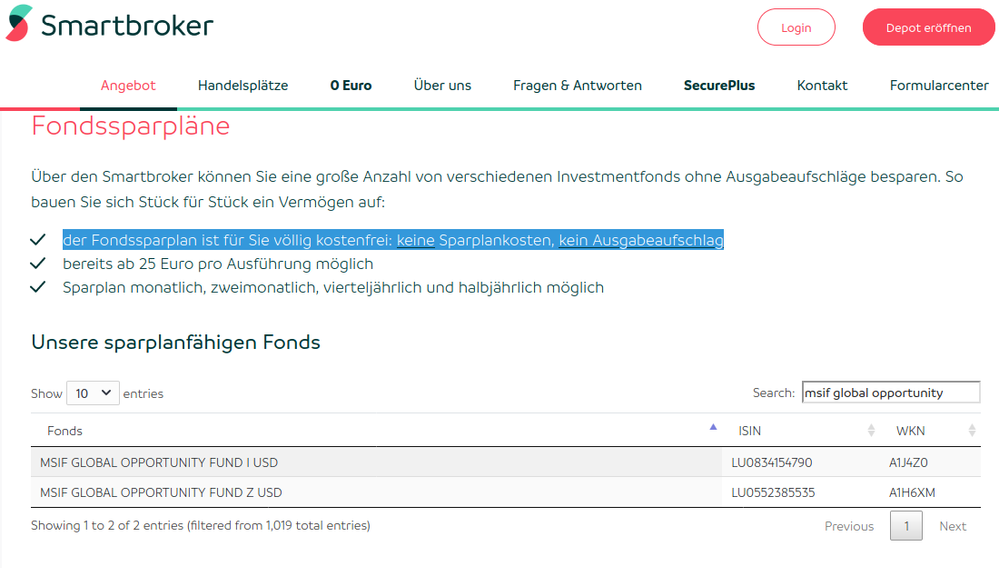Click 'Showing 1 to 2 of 2 entries' text
999x568 pixels.
(x=201, y=525)
